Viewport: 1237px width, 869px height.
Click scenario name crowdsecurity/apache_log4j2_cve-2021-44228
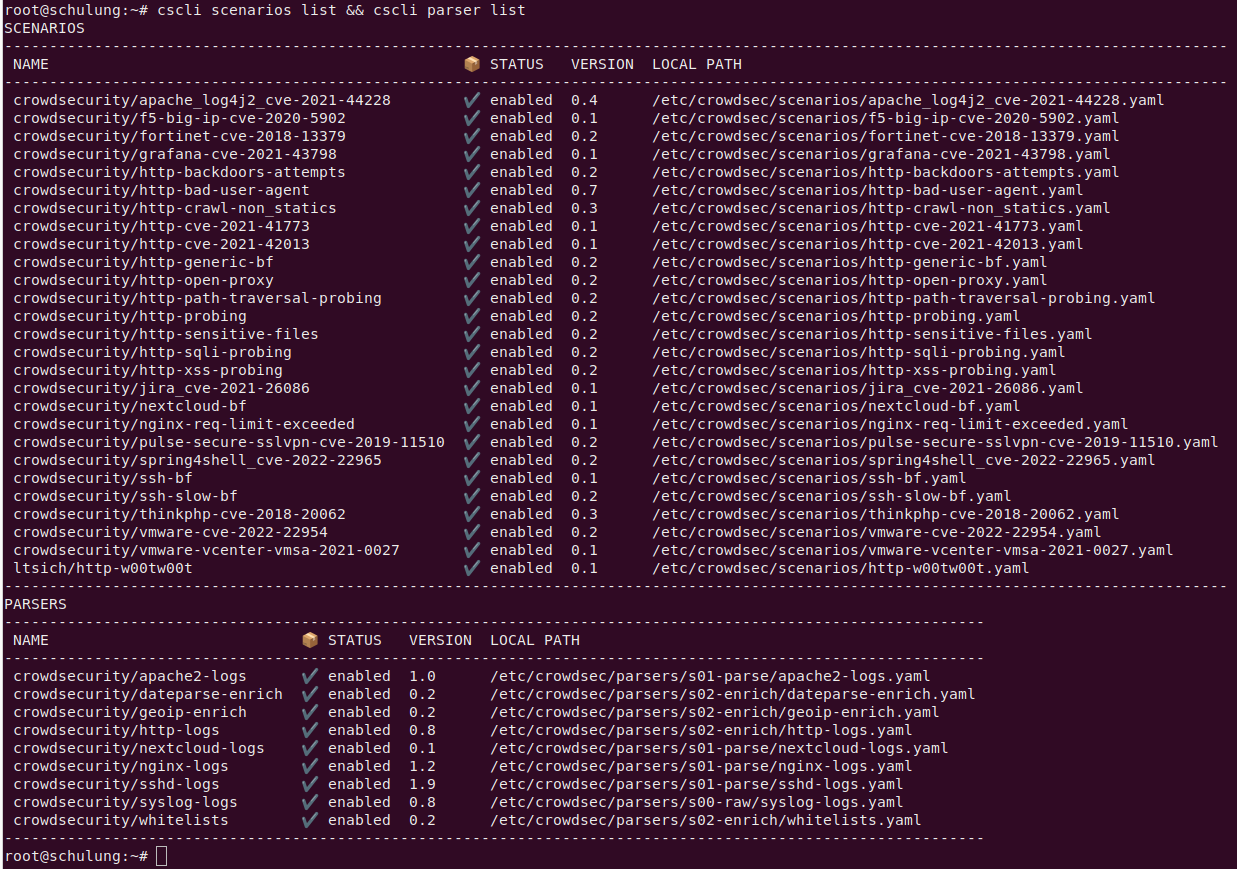[x=202, y=100]
